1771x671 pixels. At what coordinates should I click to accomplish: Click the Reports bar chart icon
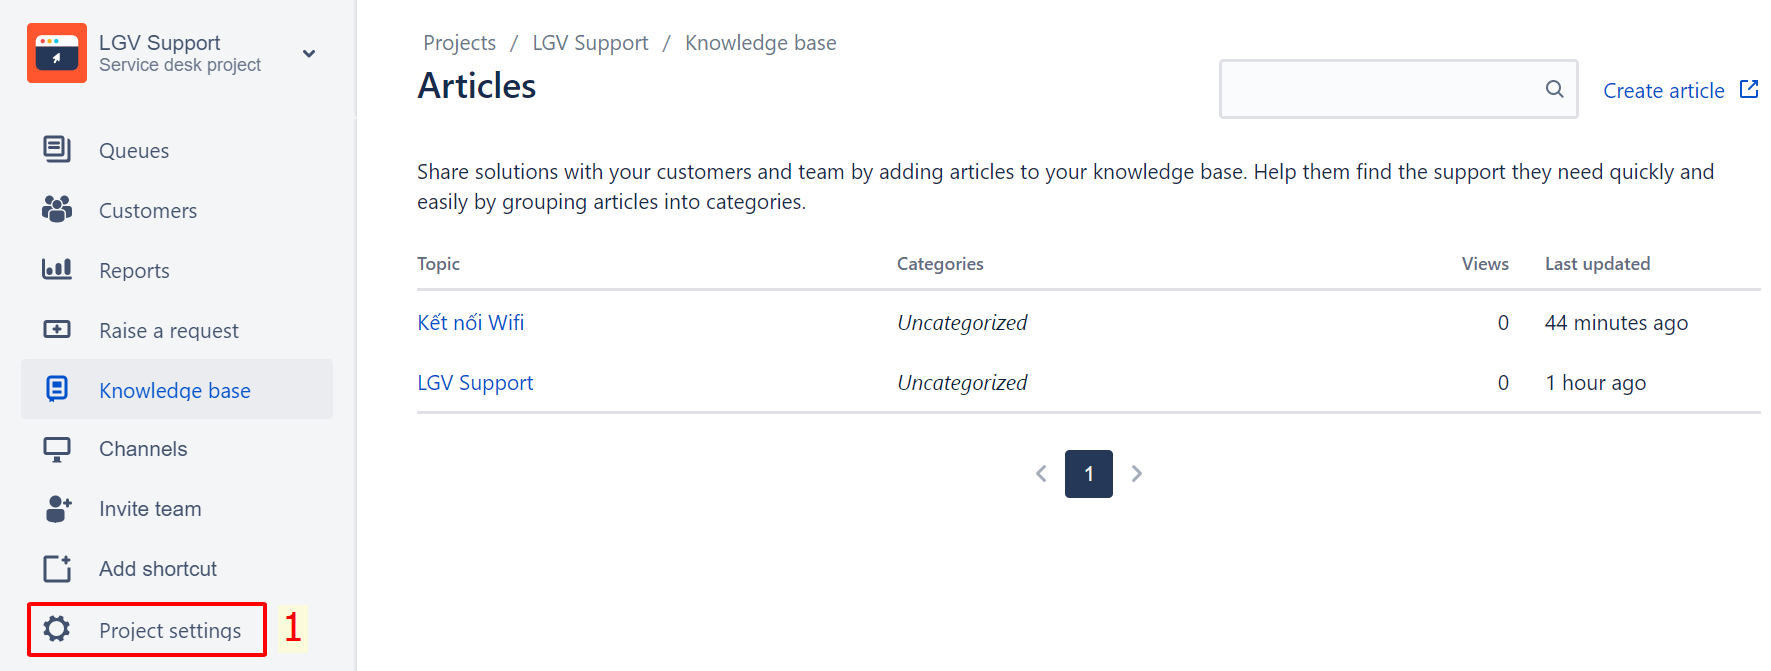click(x=57, y=269)
